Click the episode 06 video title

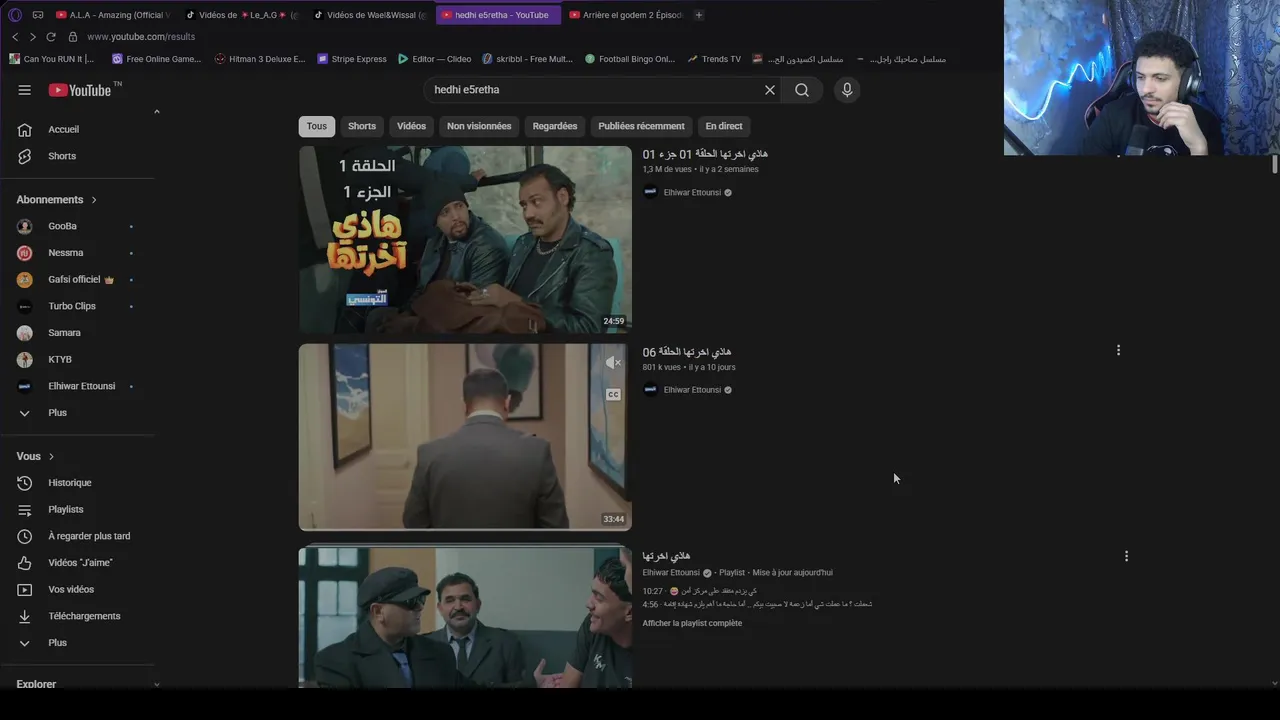[687, 352]
